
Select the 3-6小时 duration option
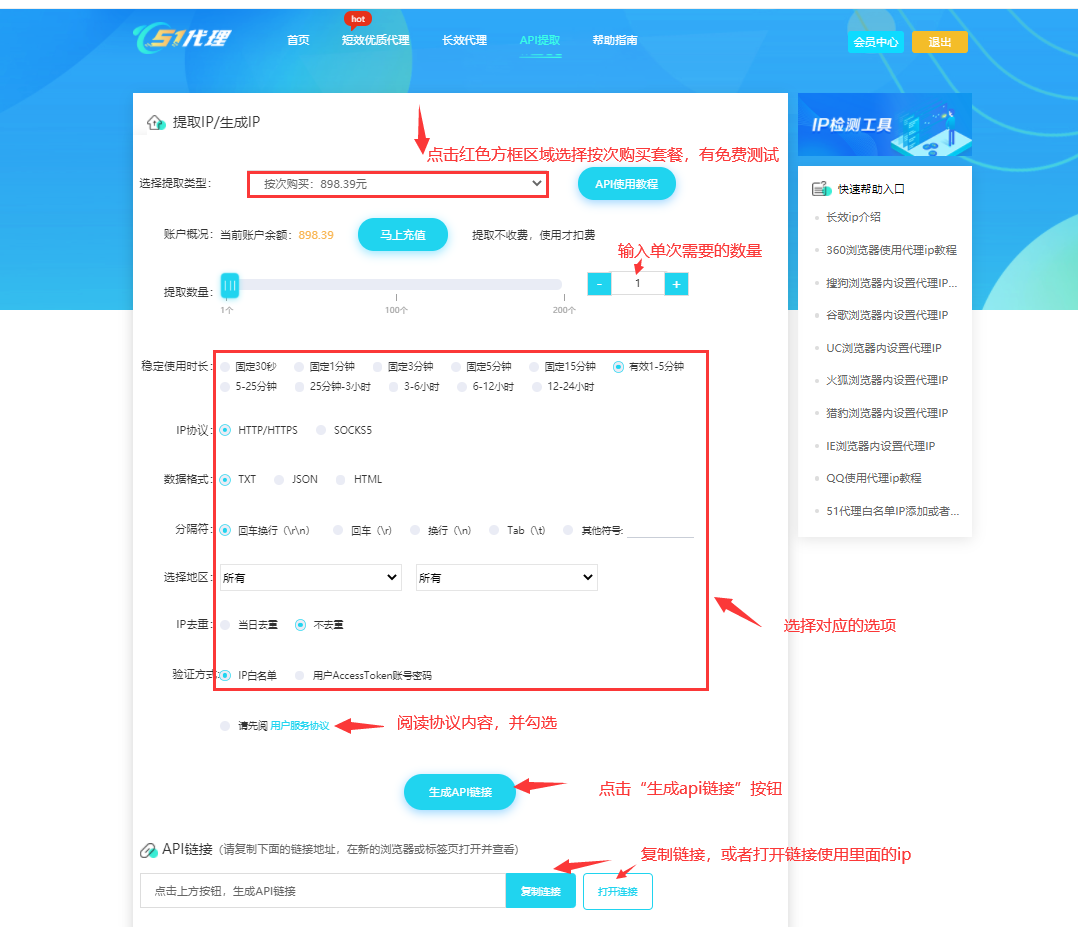[393, 387]
